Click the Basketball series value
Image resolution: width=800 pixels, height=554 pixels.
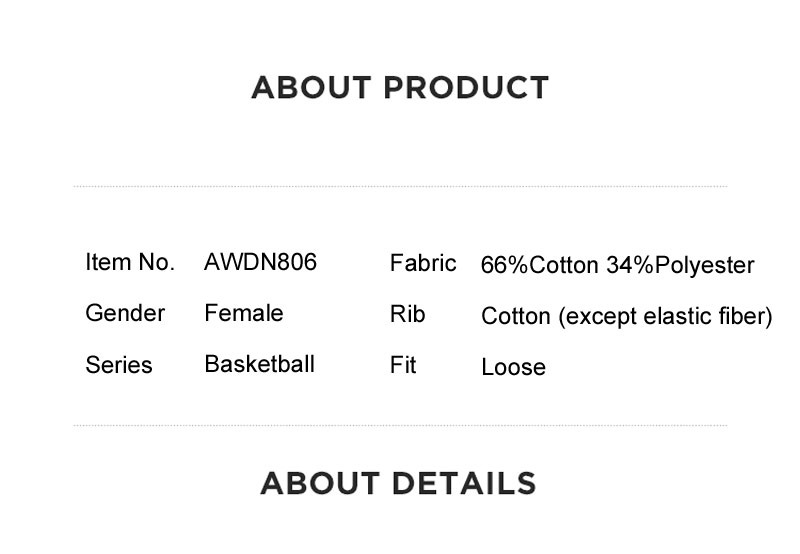259,364
